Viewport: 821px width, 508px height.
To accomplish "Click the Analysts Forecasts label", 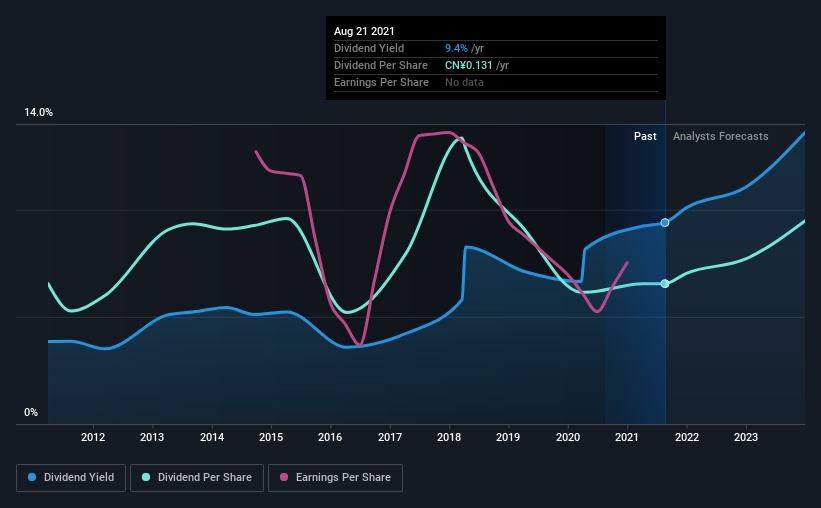I will click(x=720, y=136).
